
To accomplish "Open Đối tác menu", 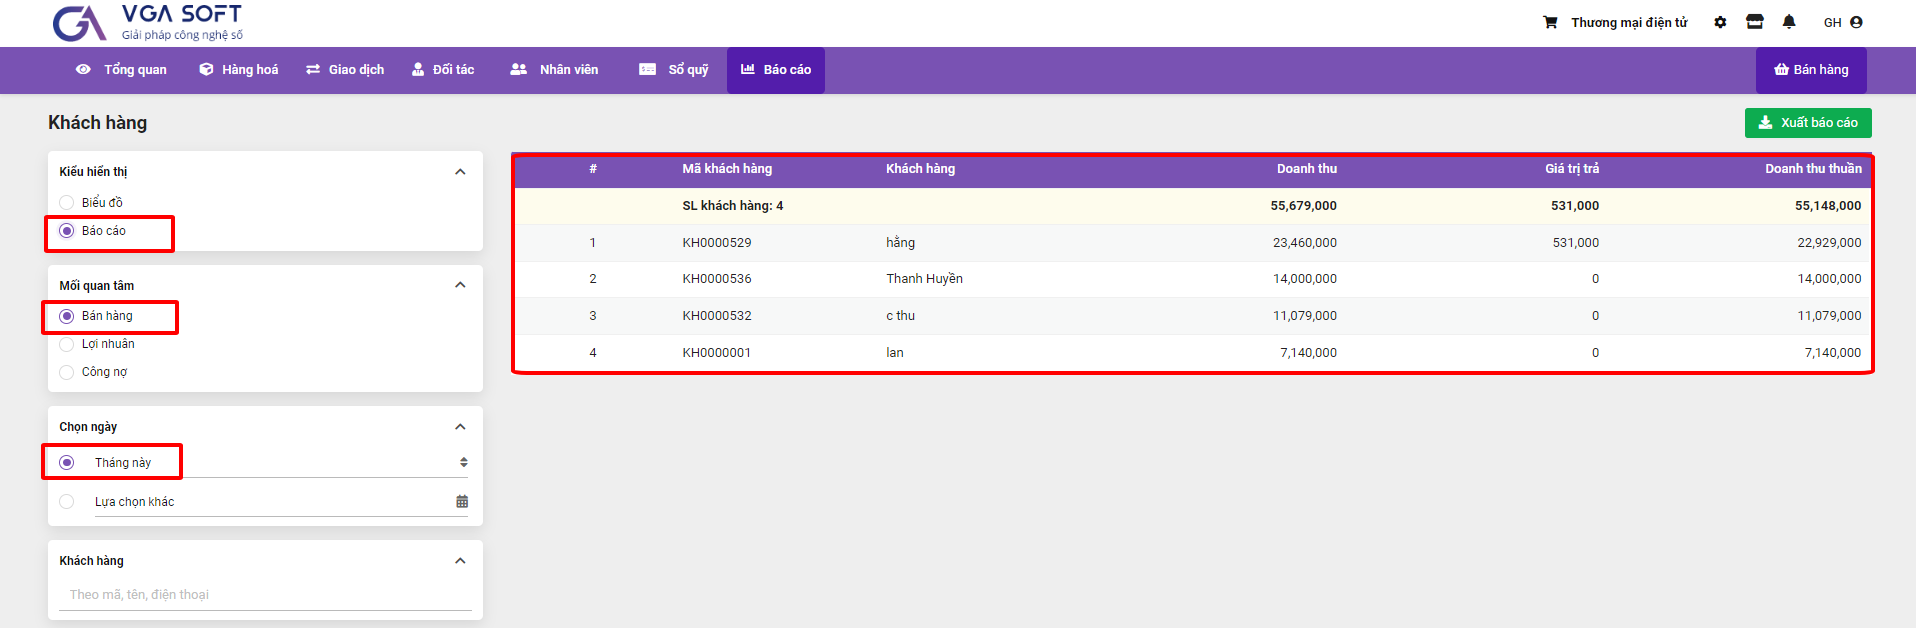I will pos(443,70).
